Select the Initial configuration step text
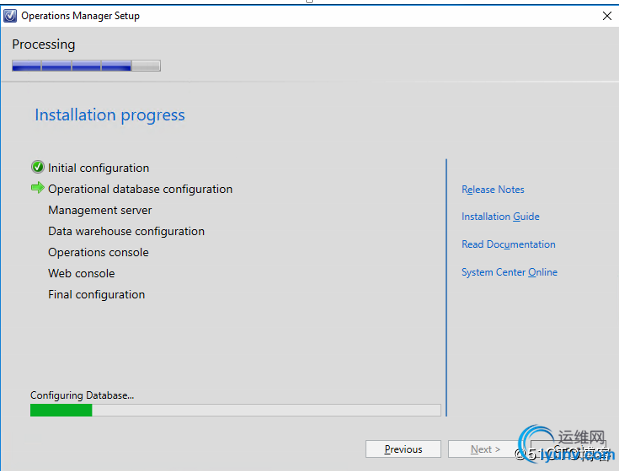This screenshot has width=621, height=471. 99,168
